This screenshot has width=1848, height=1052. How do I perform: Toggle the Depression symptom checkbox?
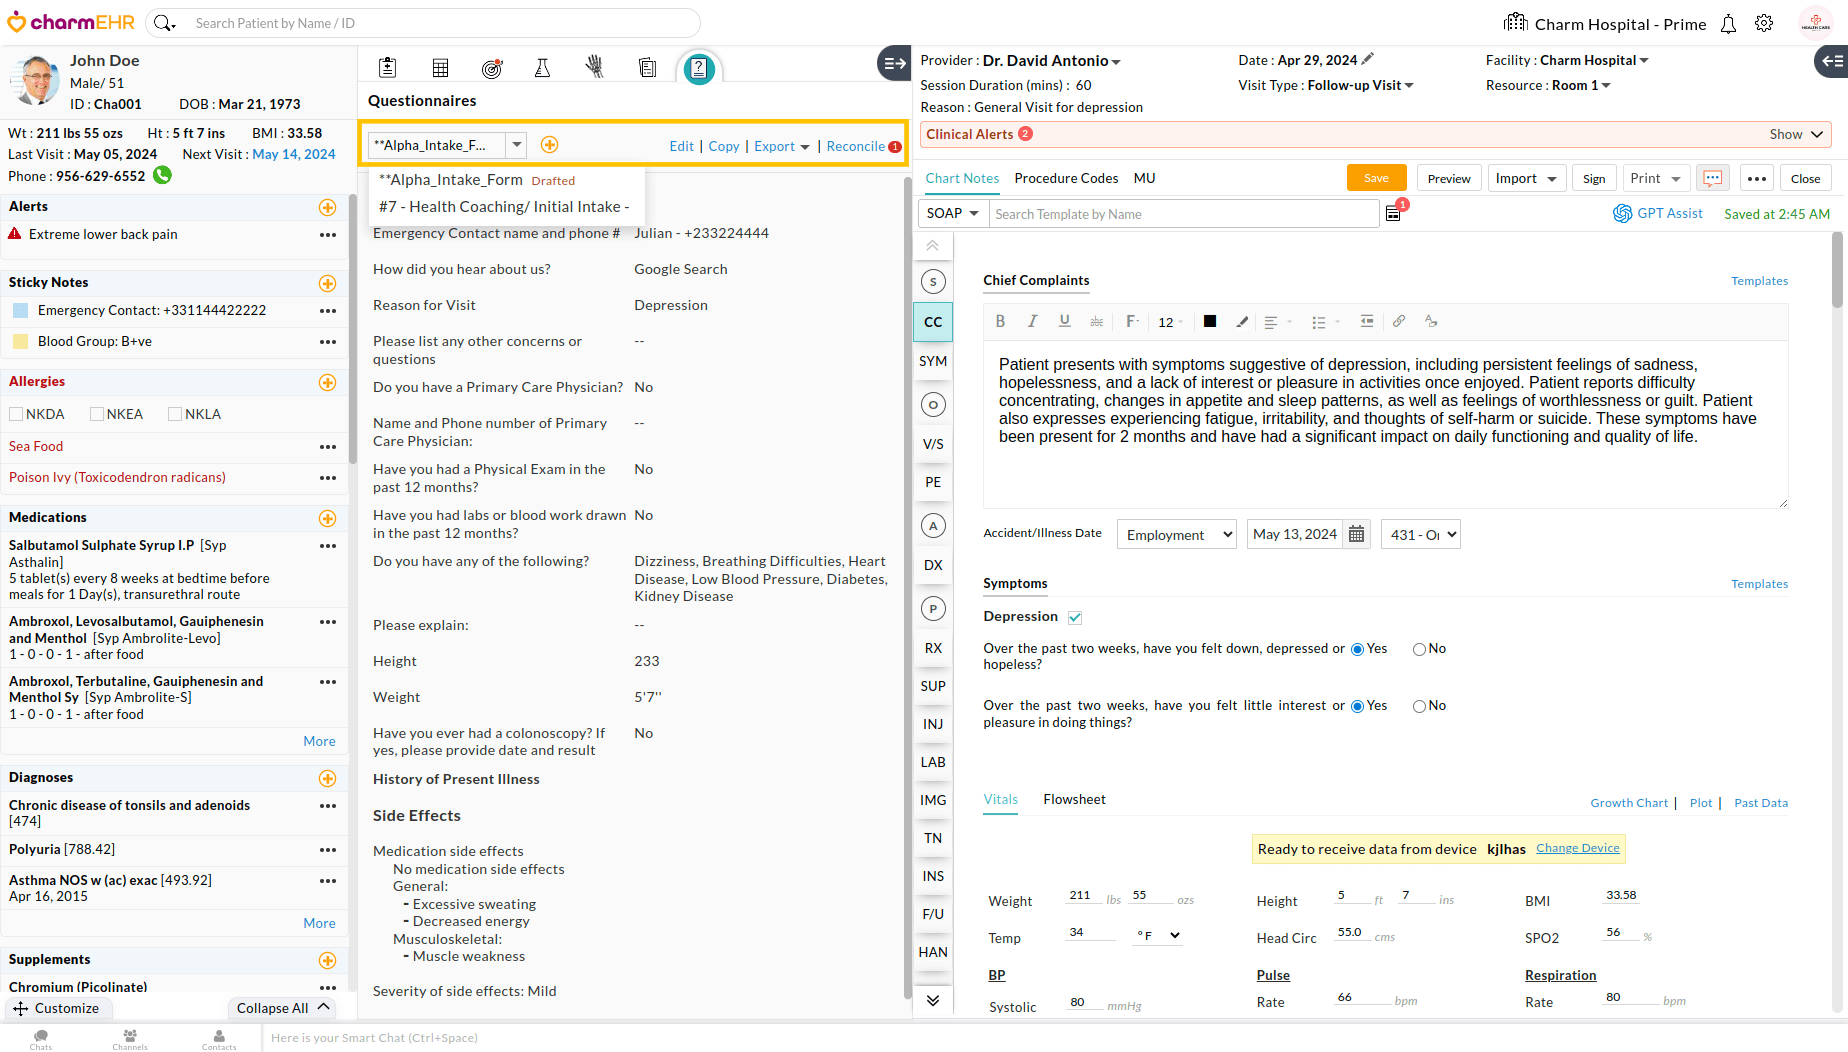pyautogui.click(x=1075, y=617)
